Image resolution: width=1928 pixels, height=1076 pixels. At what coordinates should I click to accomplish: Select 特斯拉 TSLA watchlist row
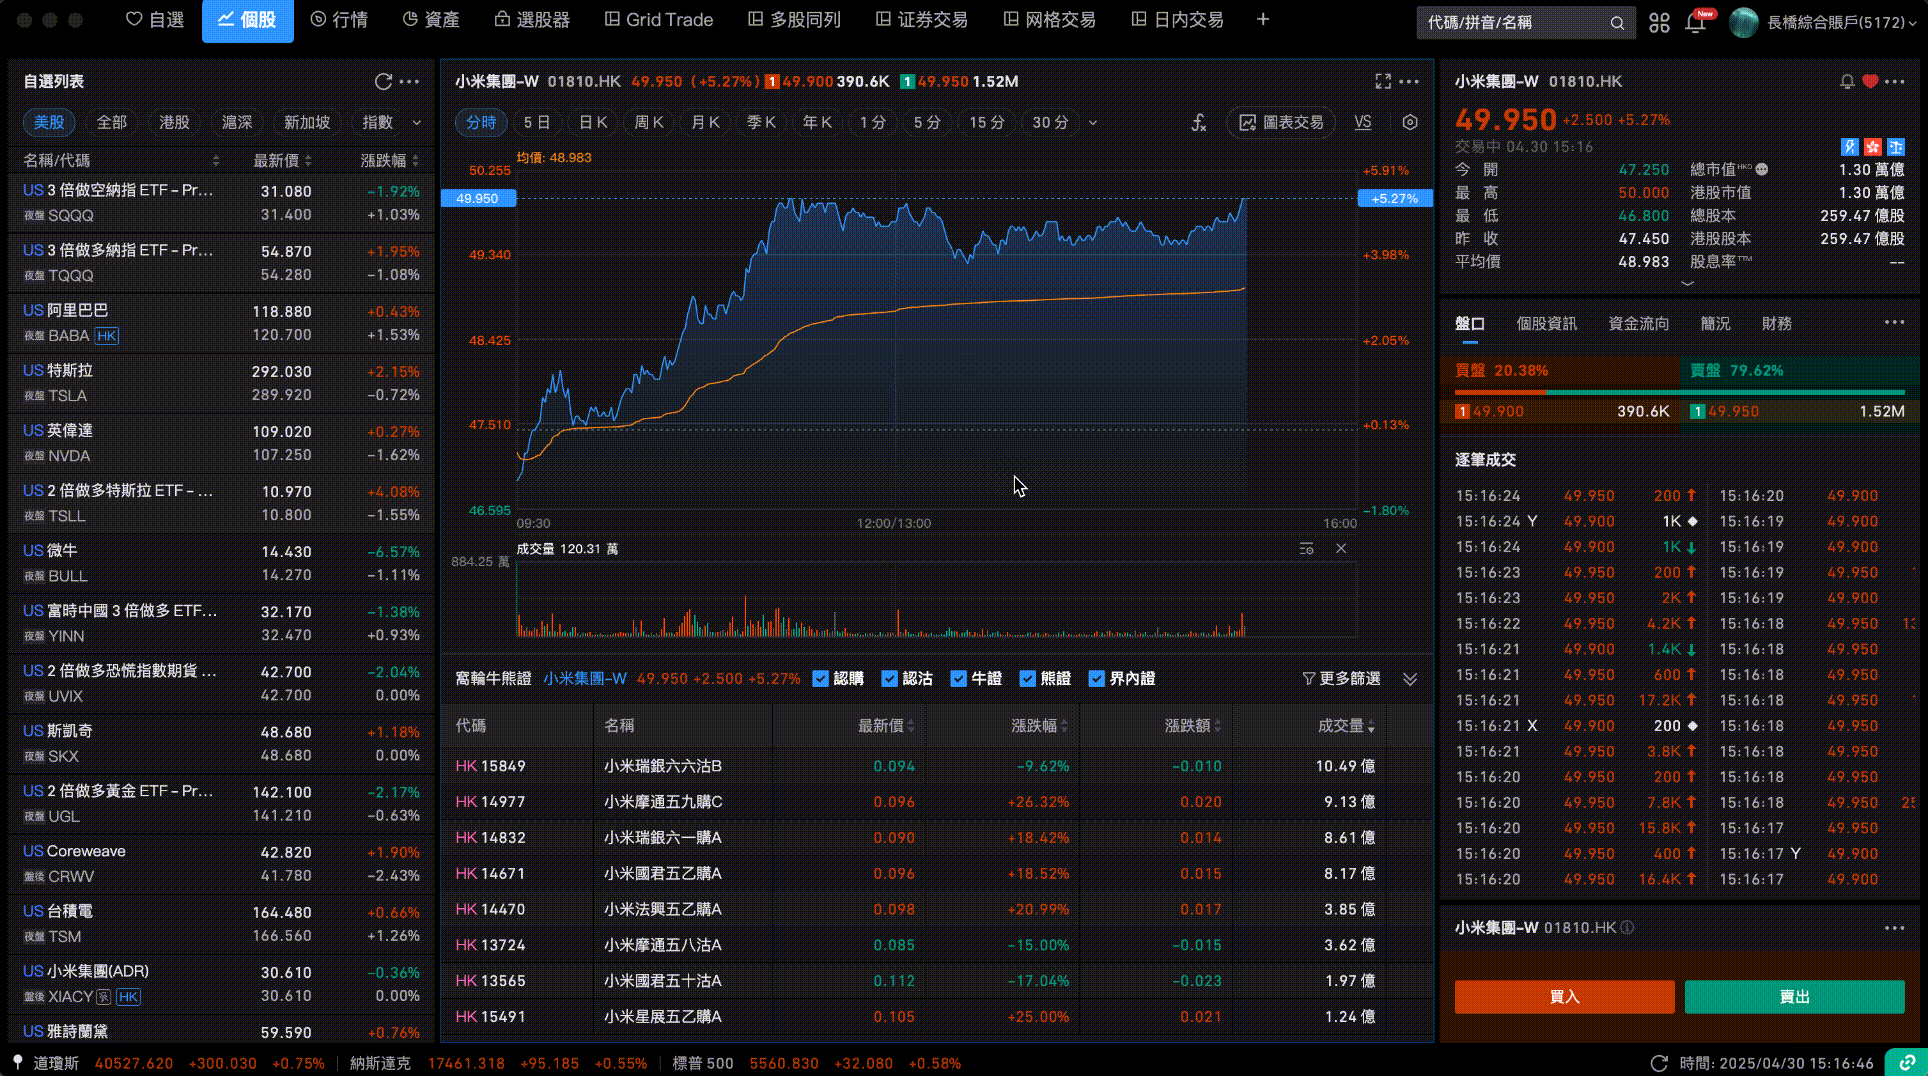point(221,383)
